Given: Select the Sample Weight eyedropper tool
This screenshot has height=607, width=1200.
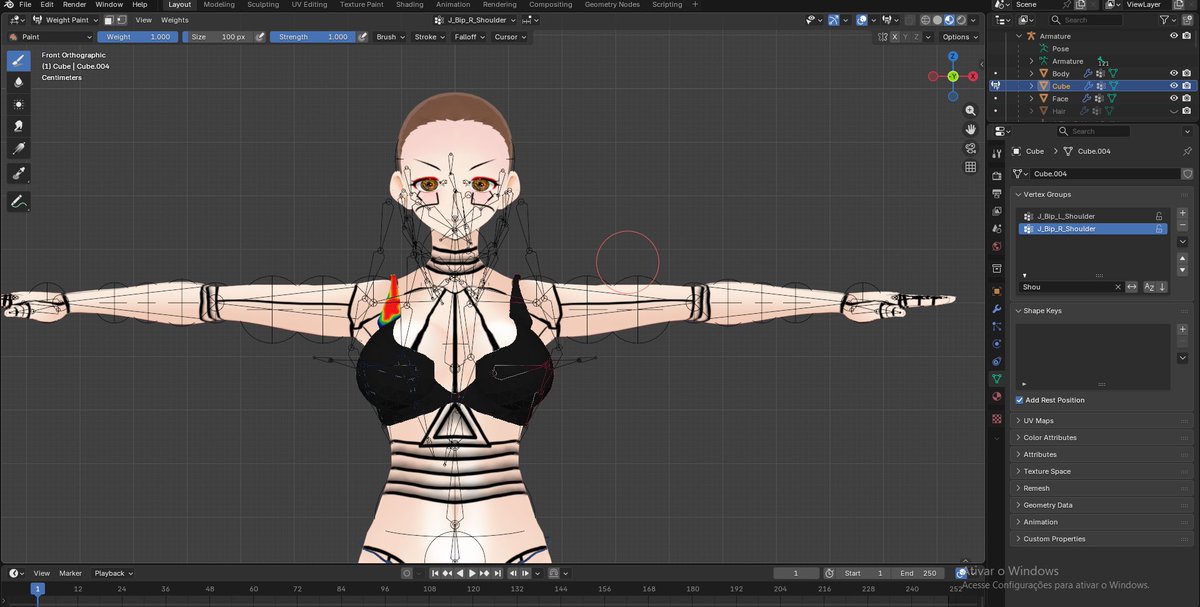Looking at the screenshot, I should 18,173.
